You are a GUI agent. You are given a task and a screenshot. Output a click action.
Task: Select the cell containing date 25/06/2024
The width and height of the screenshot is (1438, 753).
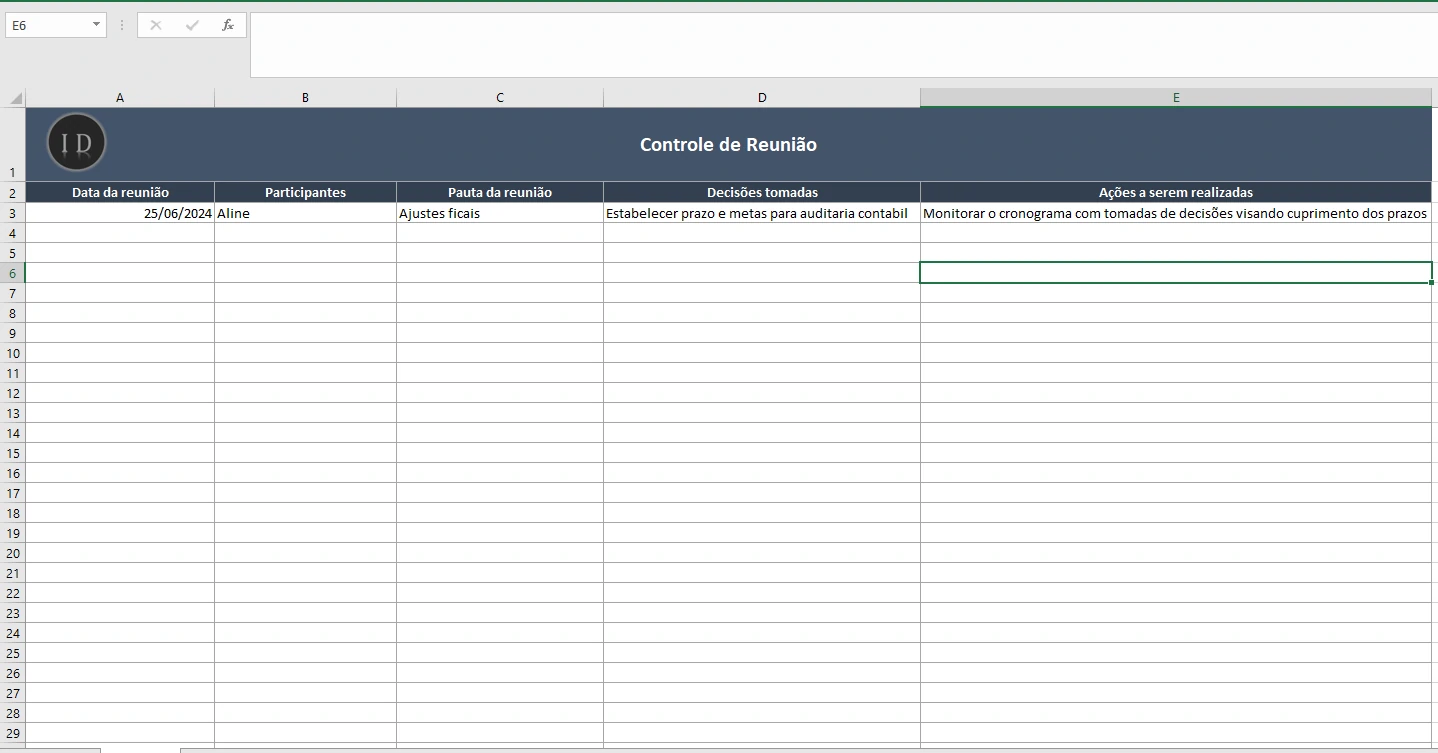coord(120,213)
